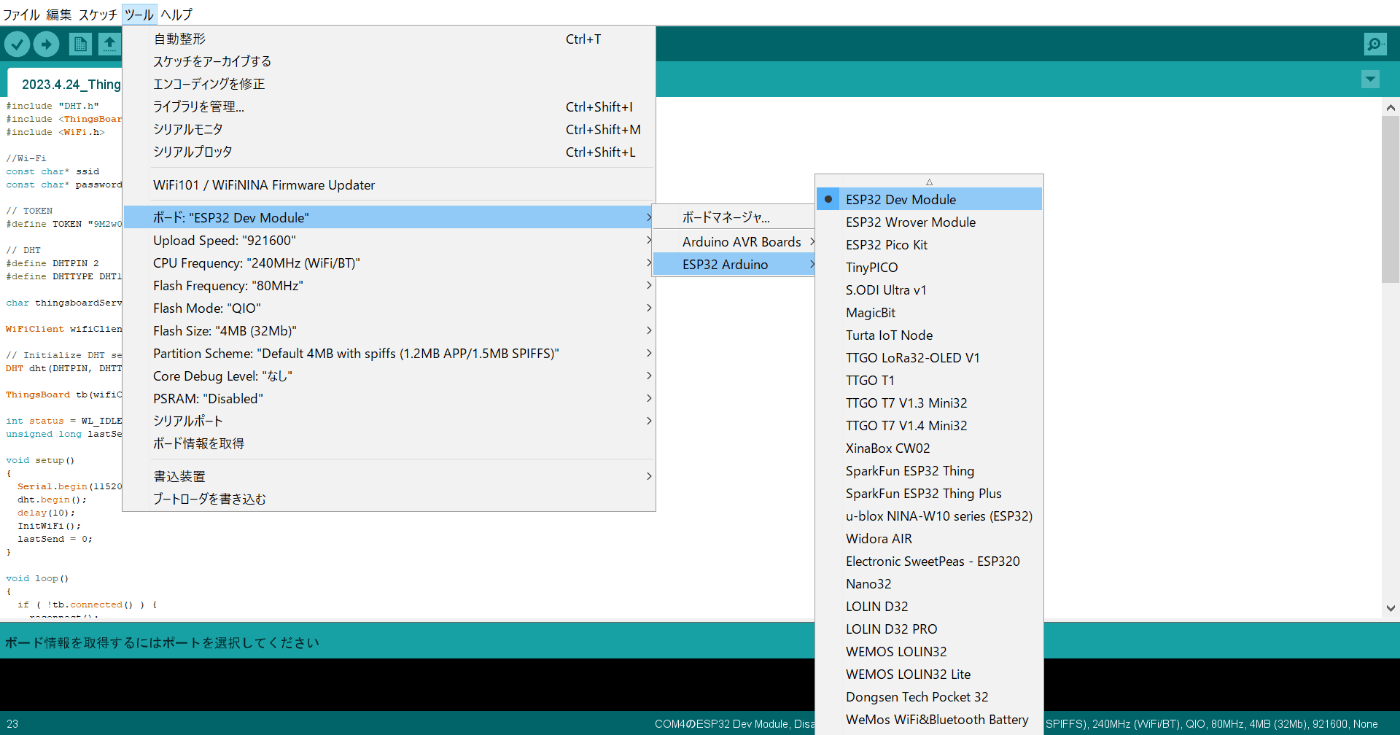Open the Serial Monitor magnifier icon
The width and height of the screenshot is (1400, 735).
(x=1376, y=44)
